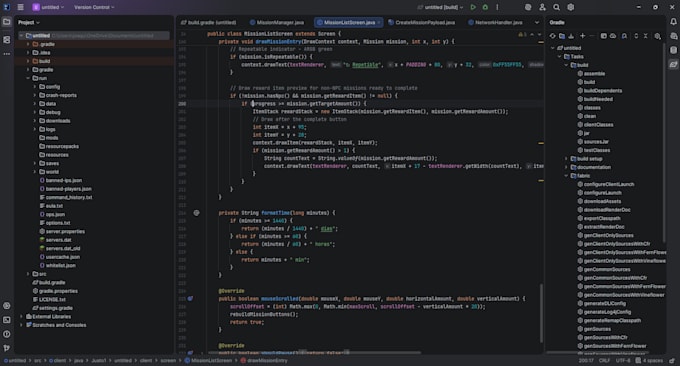Open the Git tool window icon

click(7, 348)
